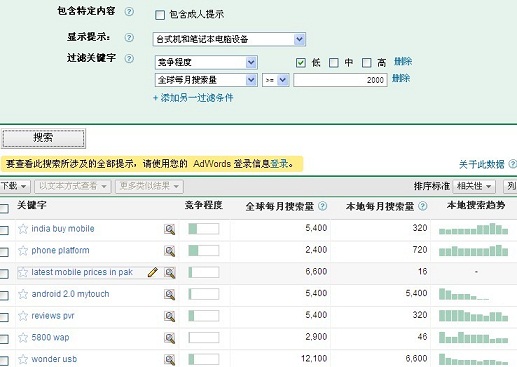
Task: Star the 'phone platform' keyword
Action: point(23,250)
